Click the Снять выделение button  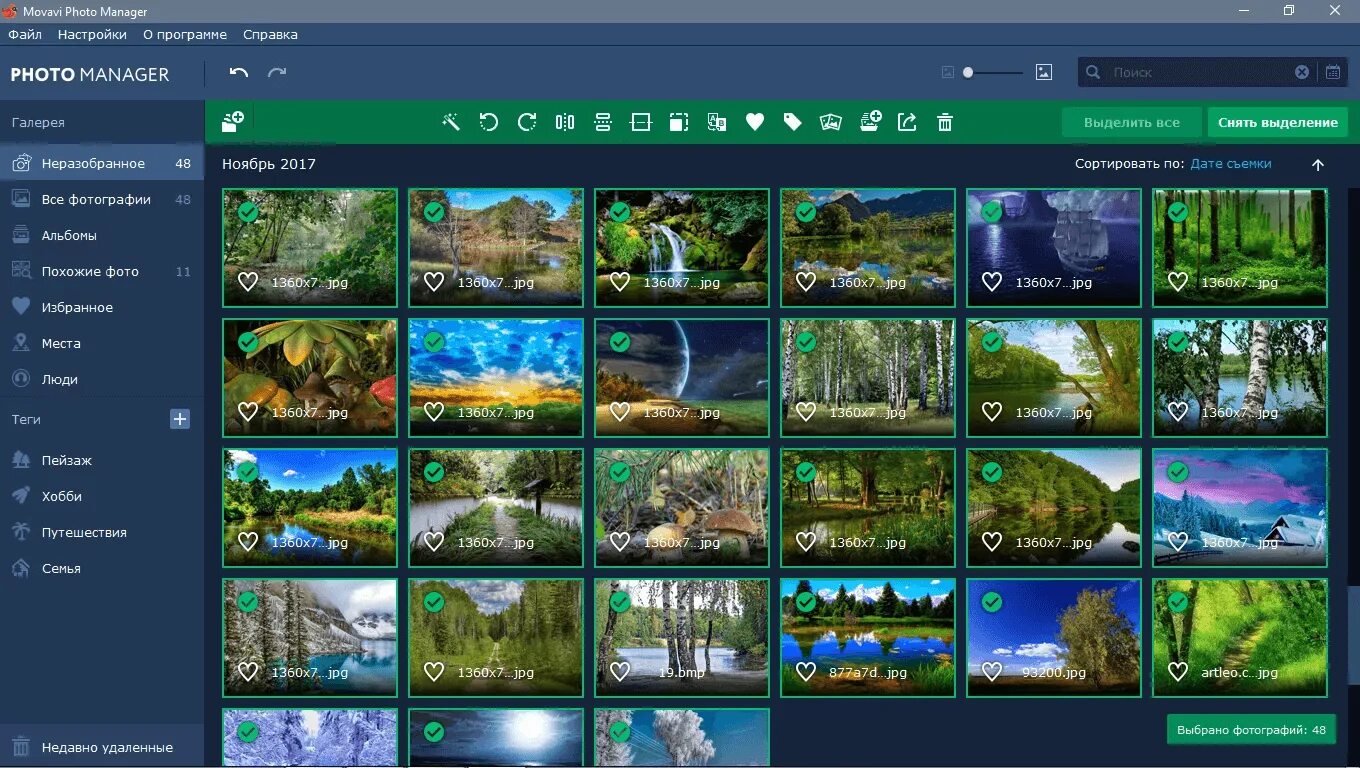coord(1278,122)
